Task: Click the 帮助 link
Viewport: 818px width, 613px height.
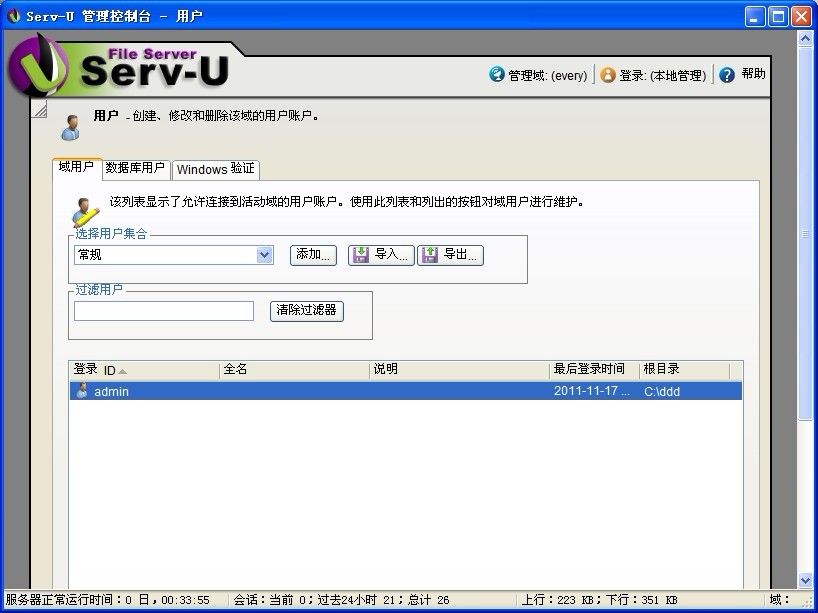Action: coord(753,74)
